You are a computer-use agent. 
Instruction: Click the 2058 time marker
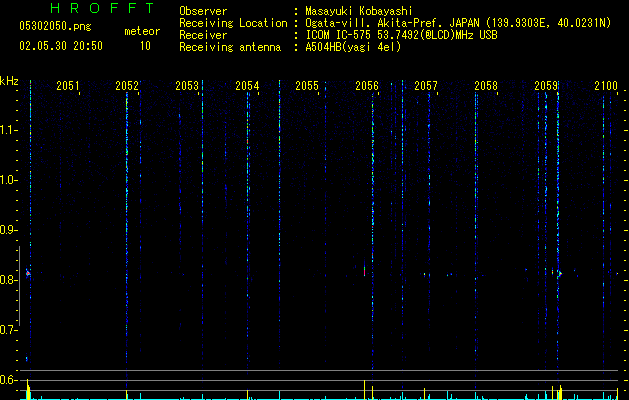click(486, 86)
